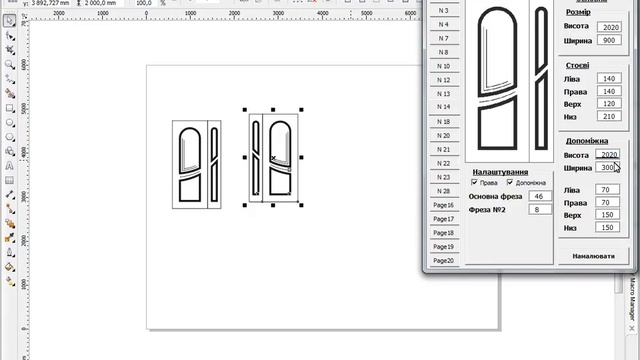Screen dimensions: 640x360
Task: Click the Допоміжна Верх field with 150
Action: (x=608, y=215)
